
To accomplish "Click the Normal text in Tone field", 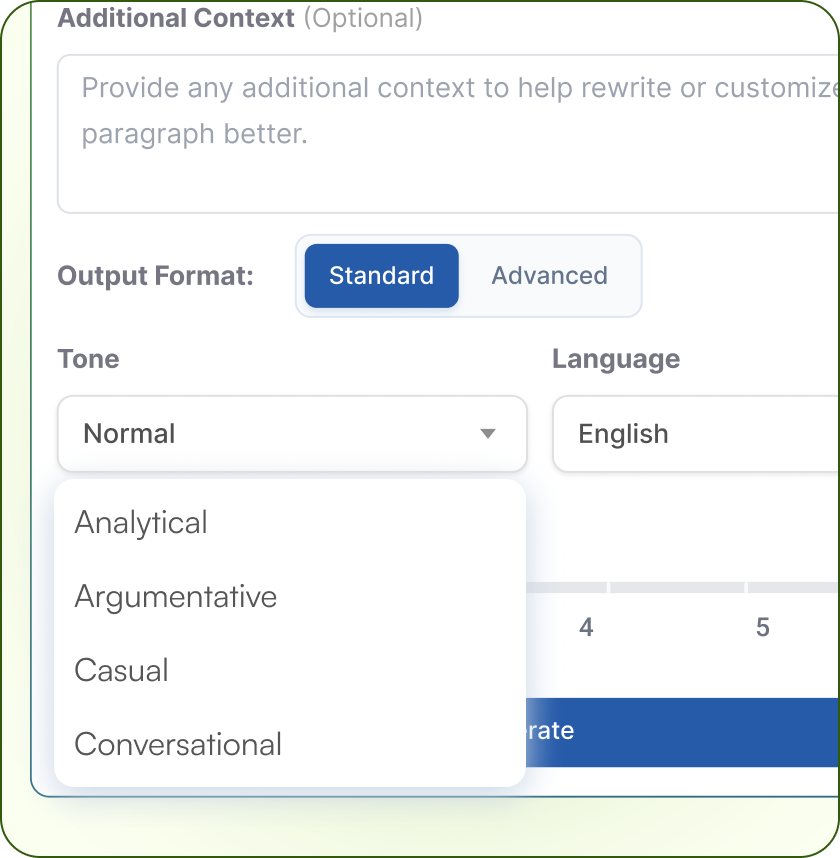I will 130,434.
